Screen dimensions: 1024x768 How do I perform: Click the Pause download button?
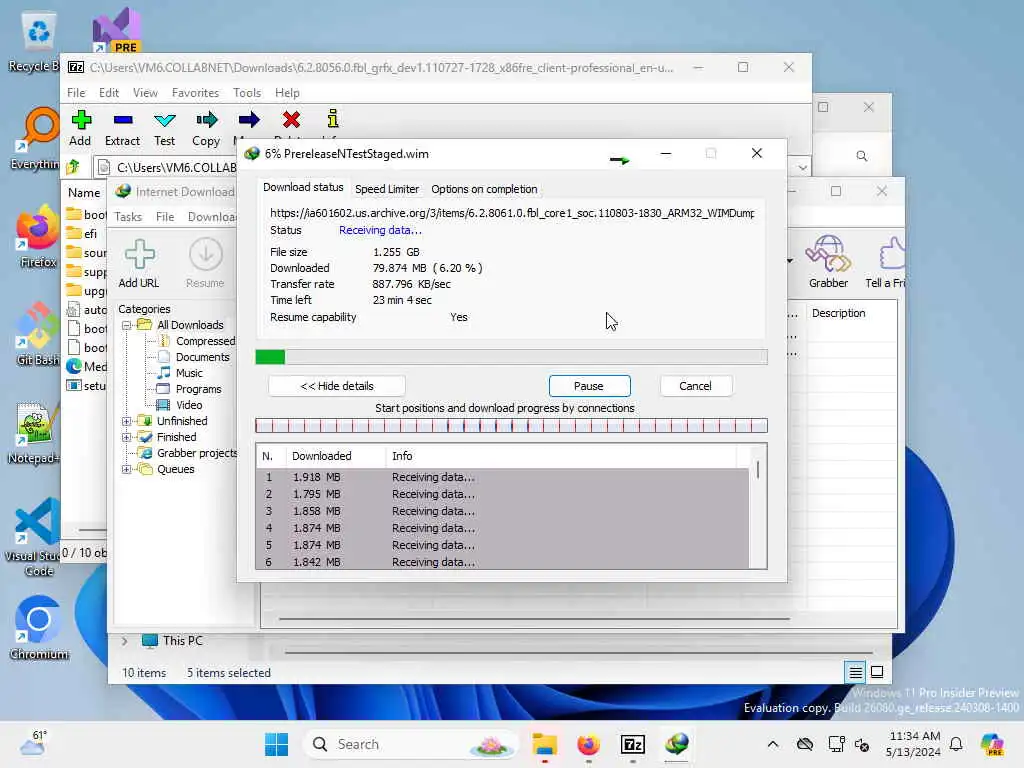click(x=589, y=386)
